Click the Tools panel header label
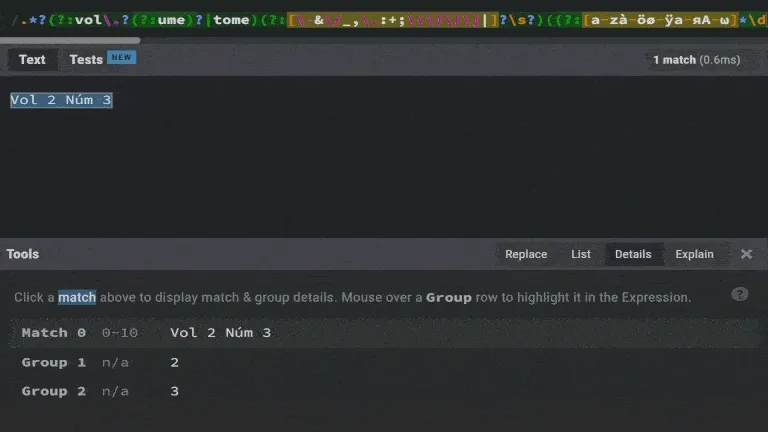This screenshot has height=432, width=768. 23,254
